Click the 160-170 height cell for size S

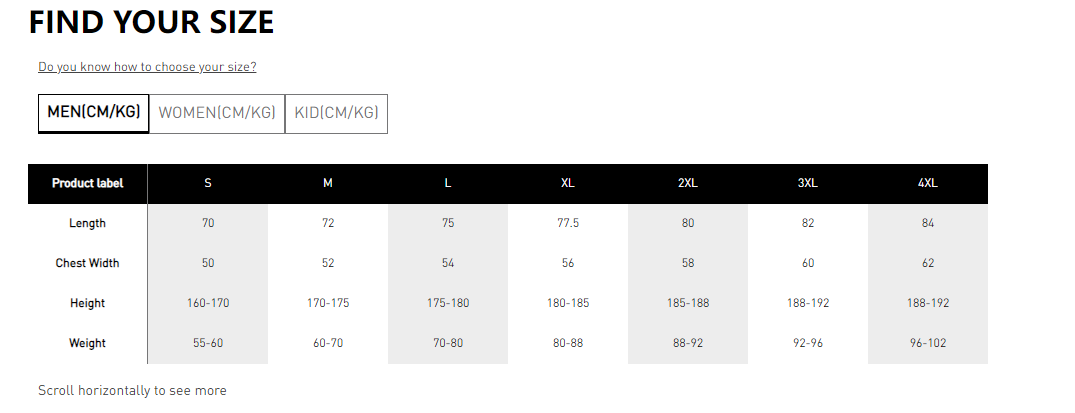[x=208, y=303]
